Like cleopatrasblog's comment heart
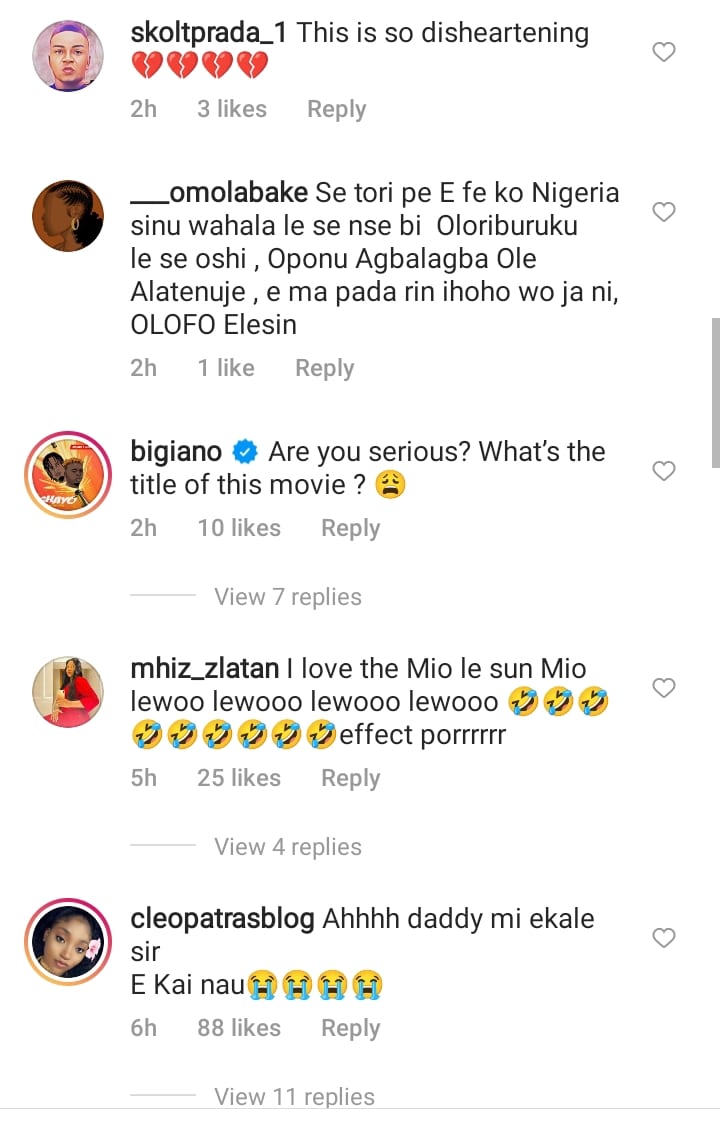The height and width of the screenshot is (1127, 720). [664, 938]
